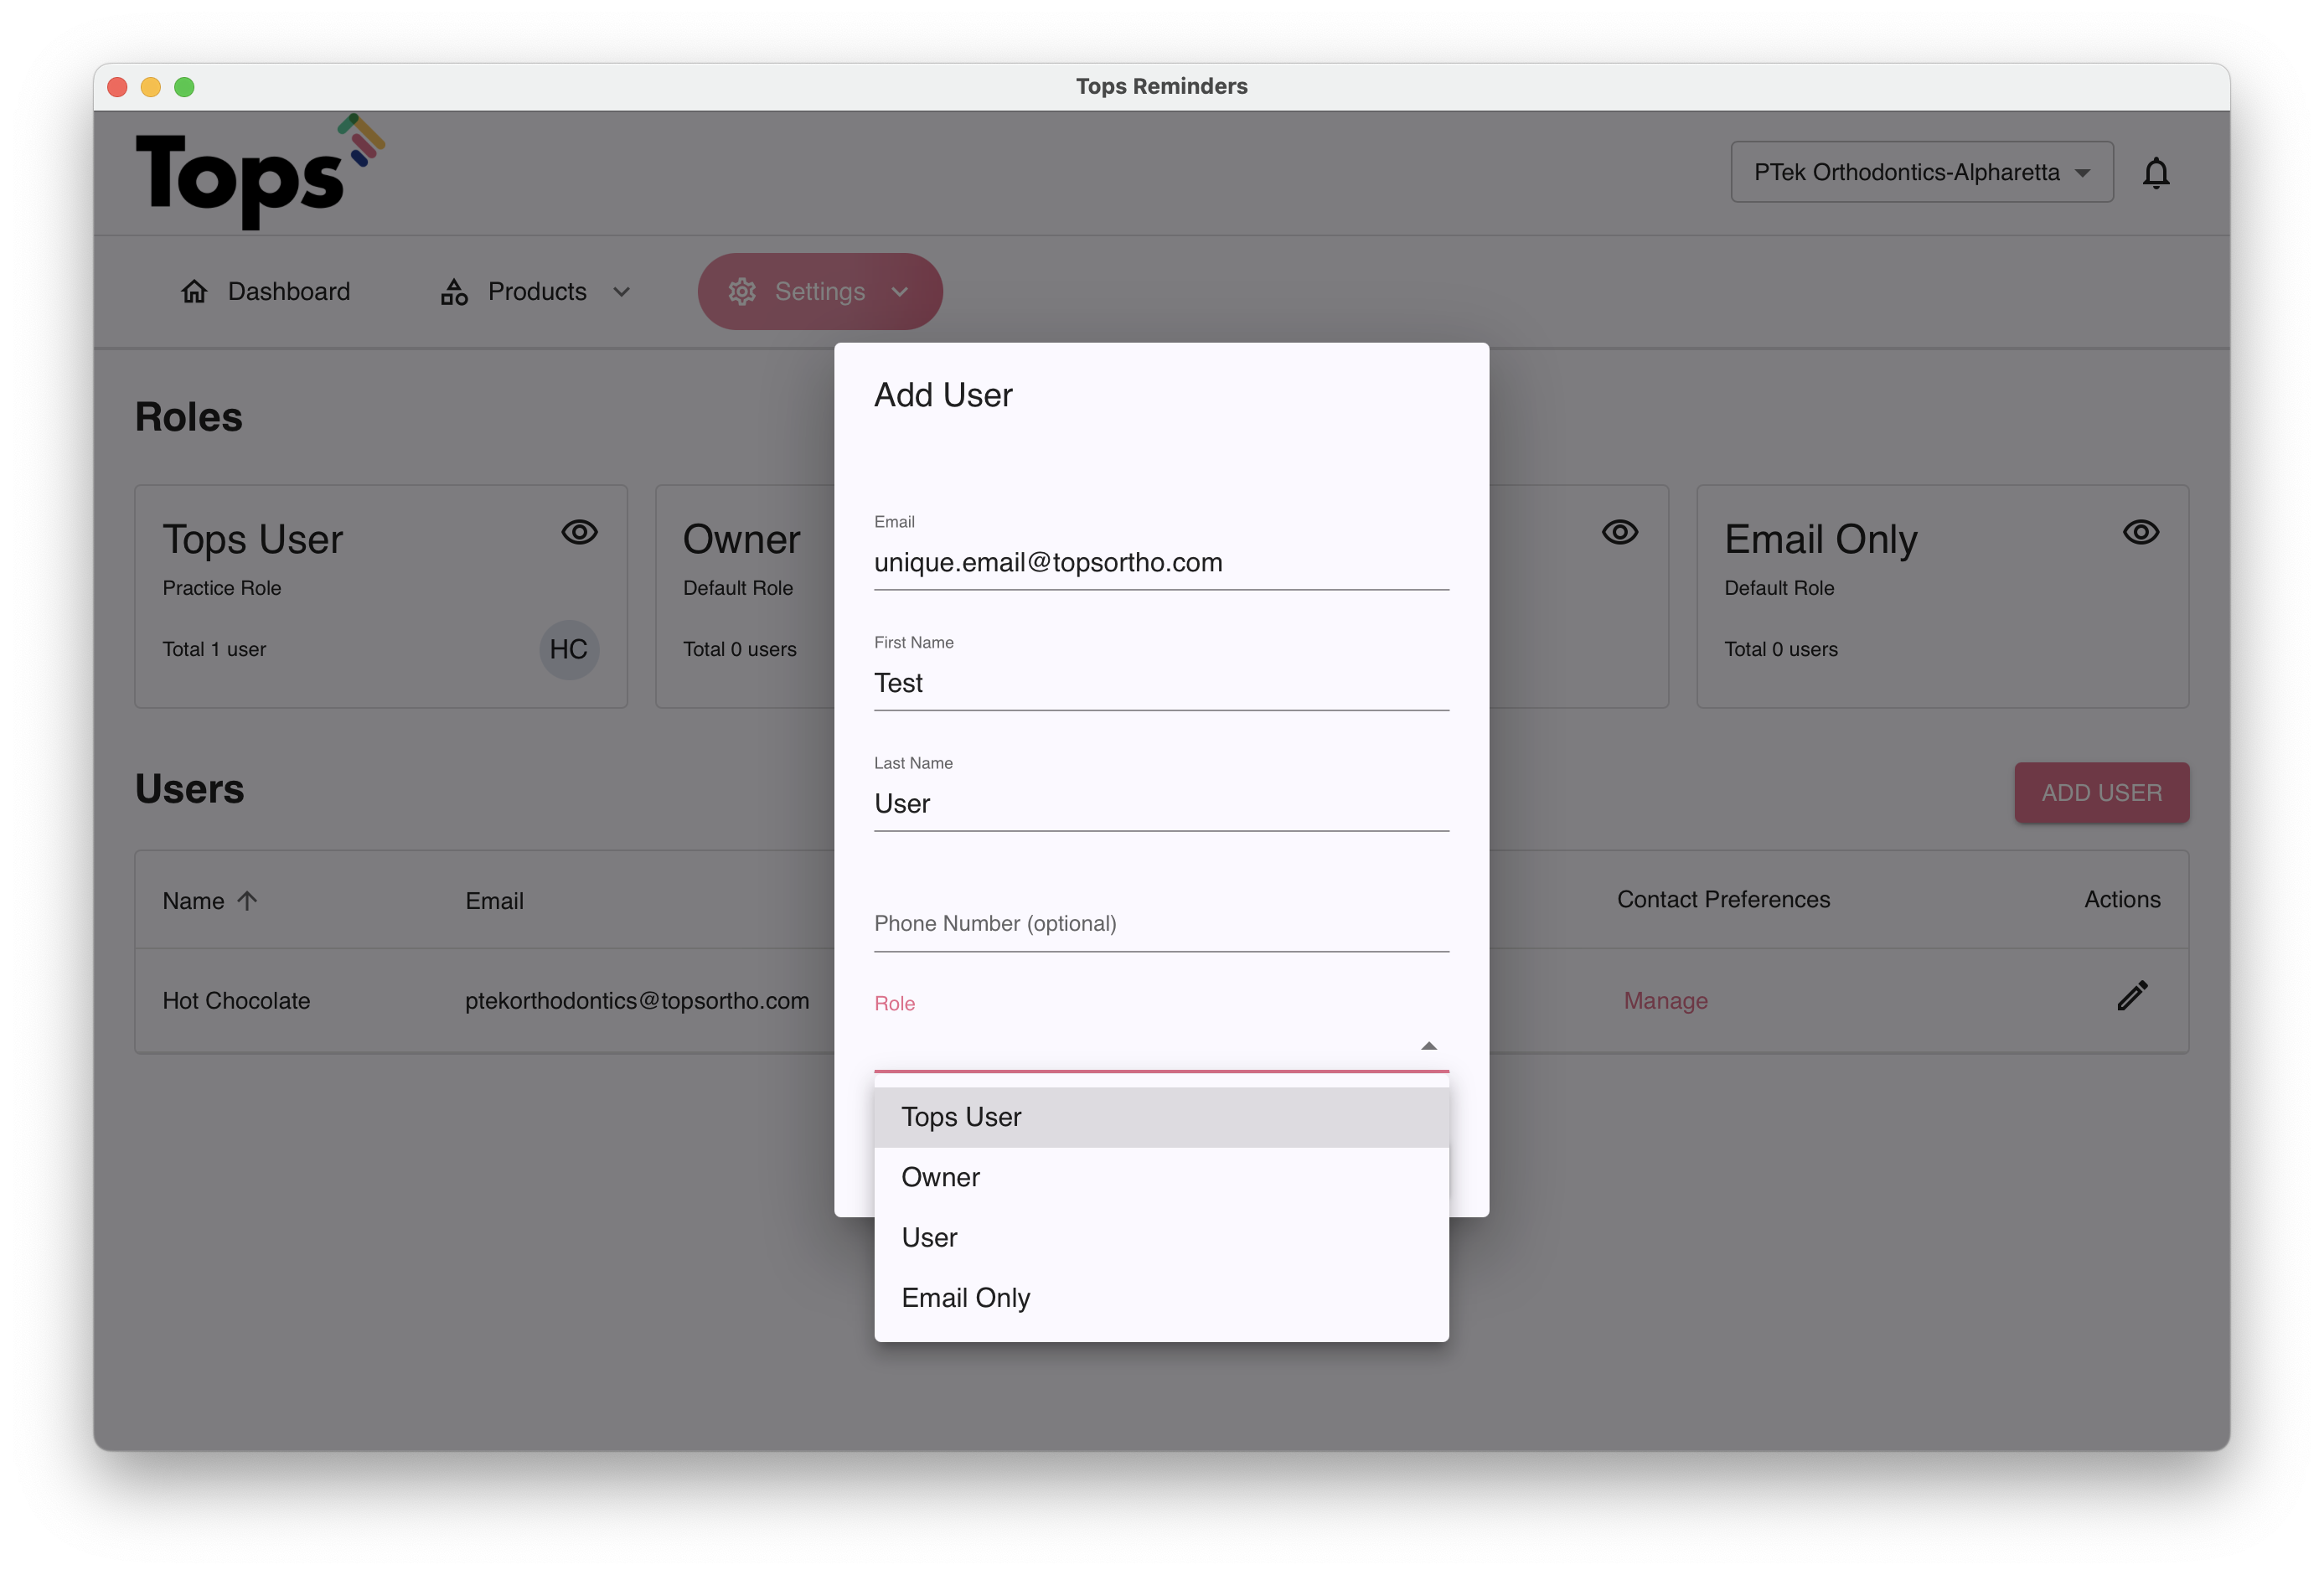Click the pencil edit icon for Hot Chocolate

[x=2131, y=996]
